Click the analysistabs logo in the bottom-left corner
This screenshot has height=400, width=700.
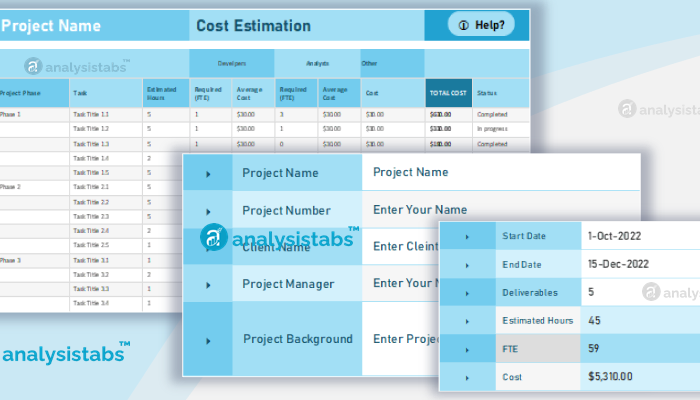pos(66,353)
